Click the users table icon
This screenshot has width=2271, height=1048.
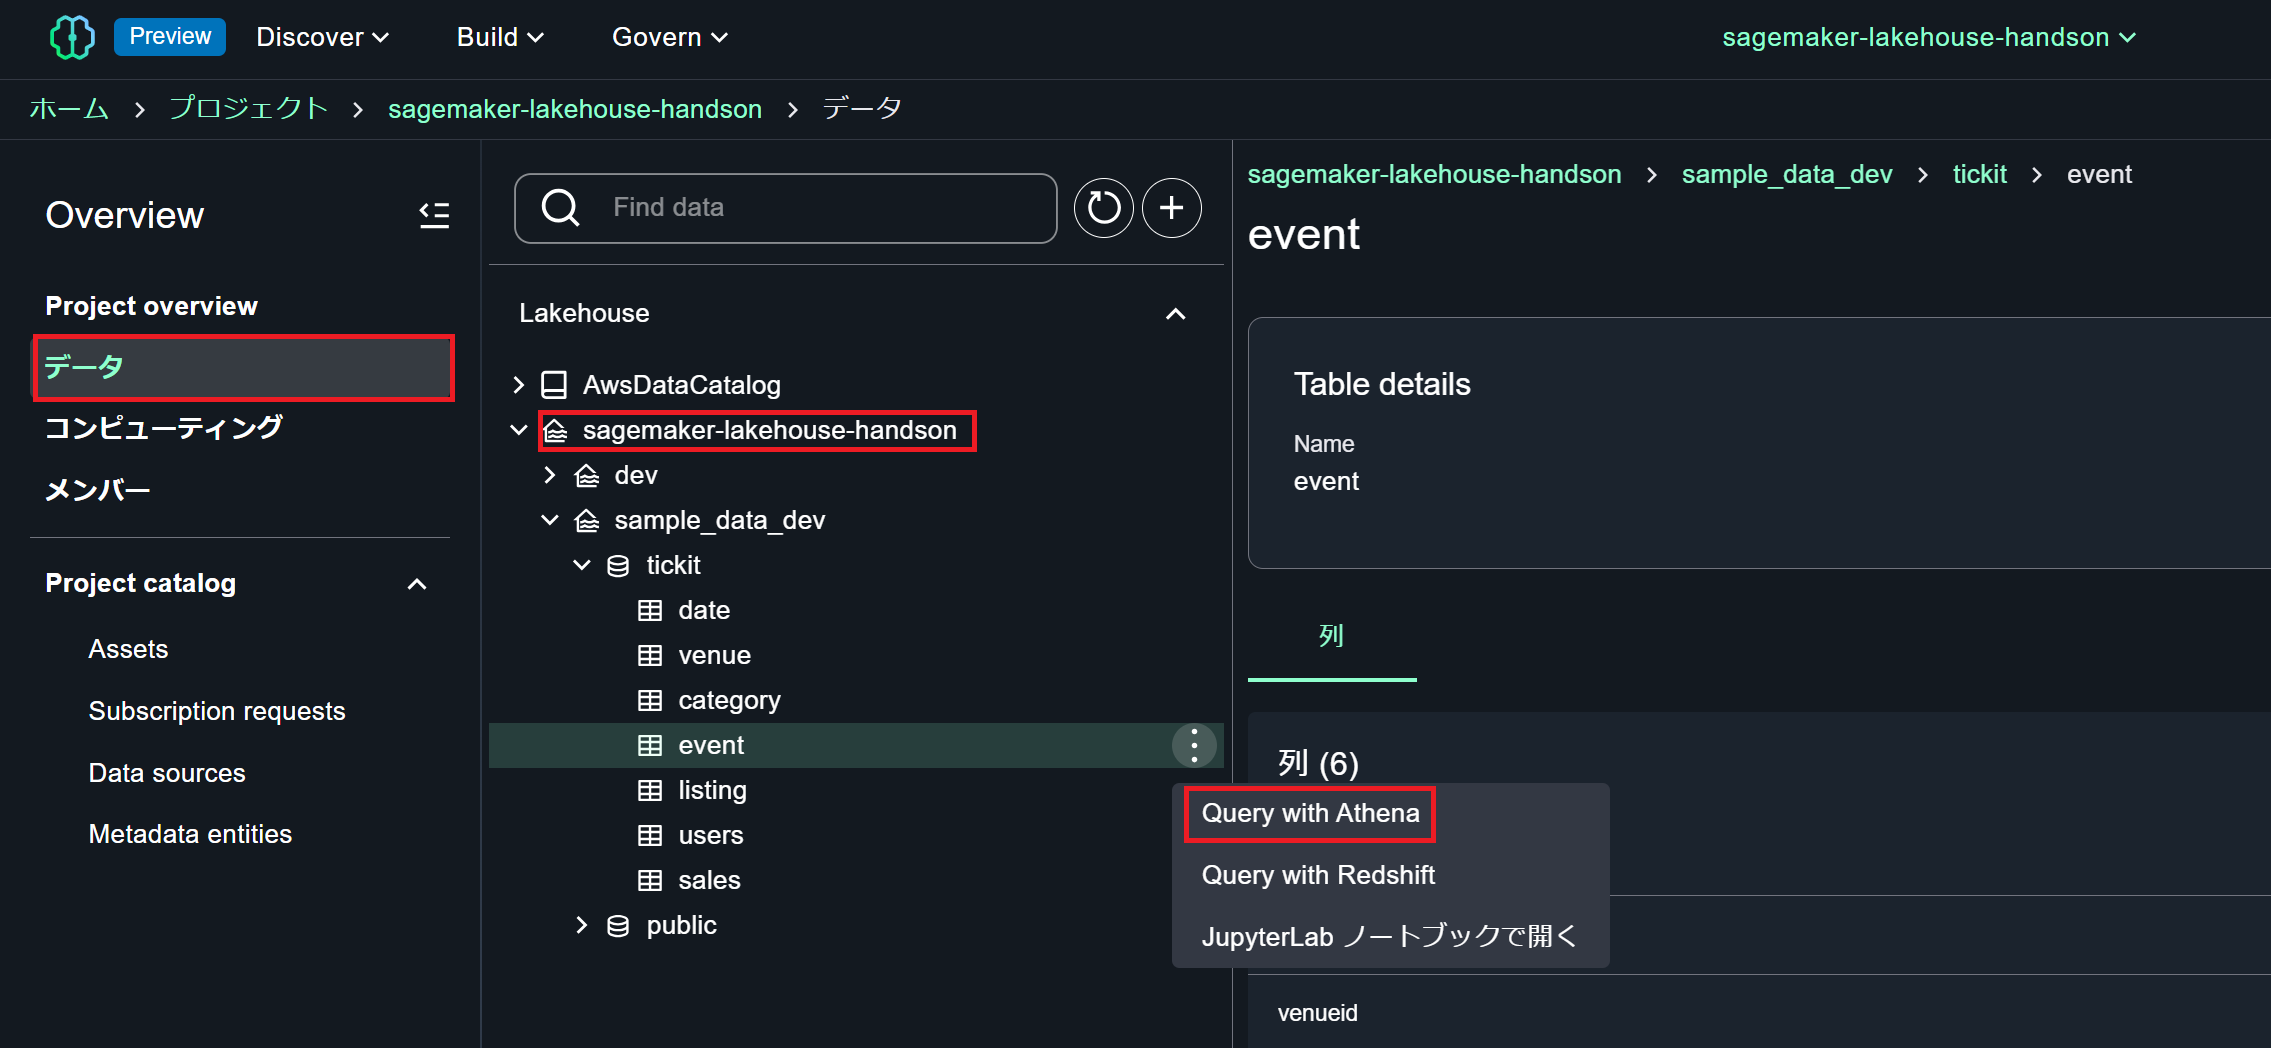pos(650,835)
